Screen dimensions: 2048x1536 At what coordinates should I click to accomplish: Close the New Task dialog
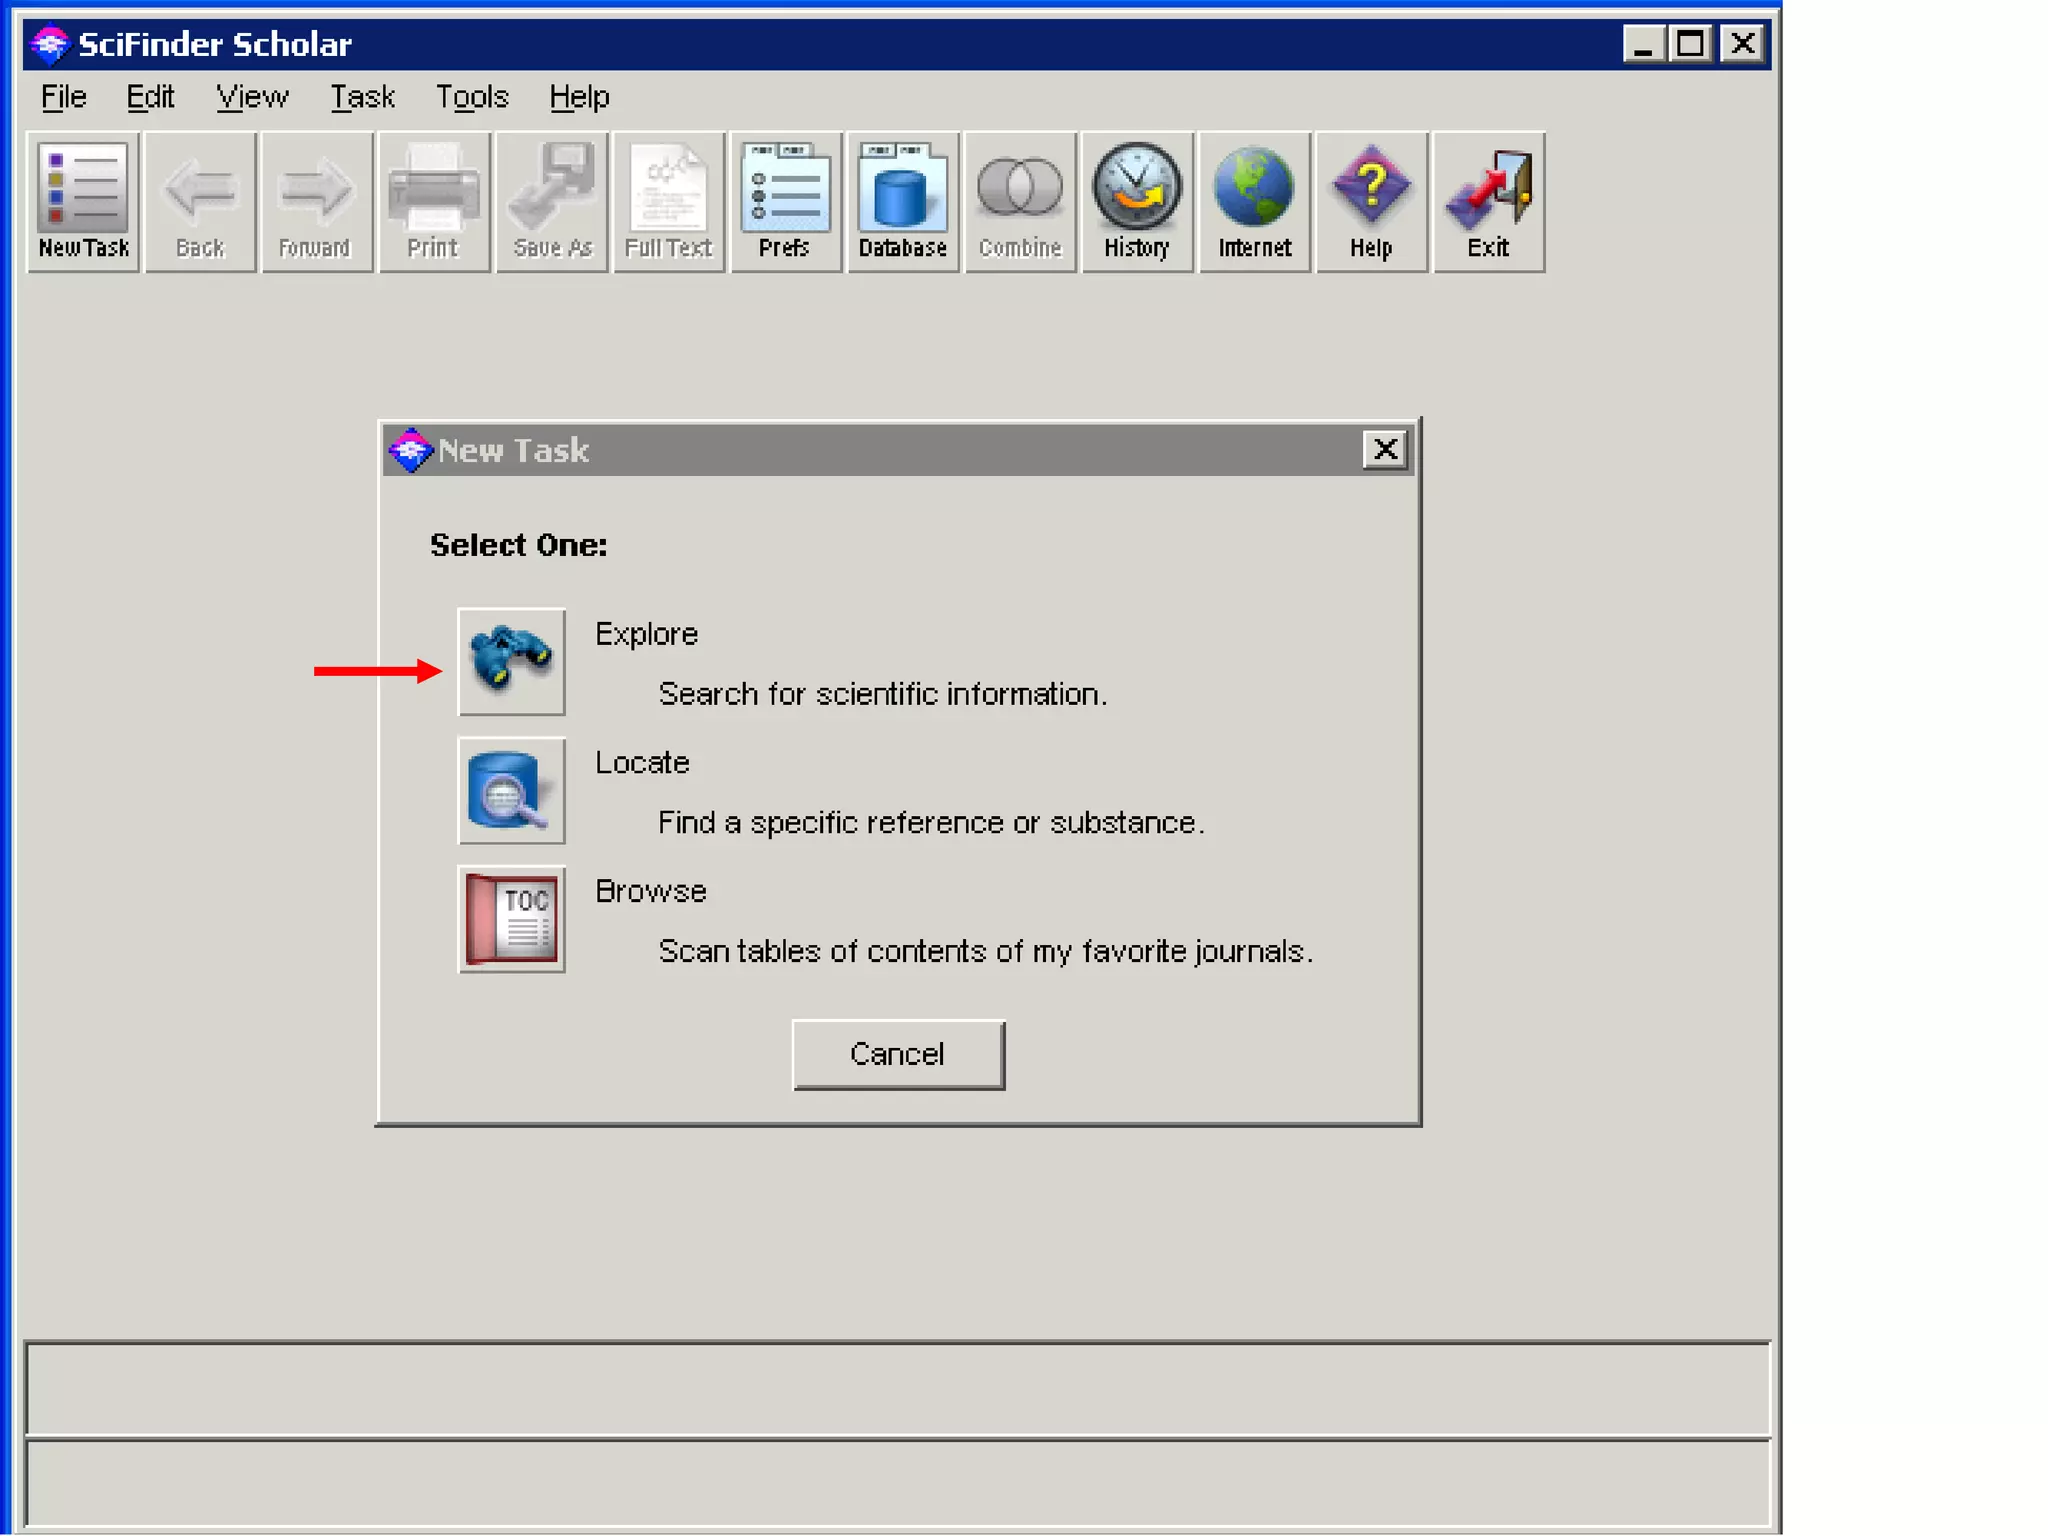(1385, 449)
